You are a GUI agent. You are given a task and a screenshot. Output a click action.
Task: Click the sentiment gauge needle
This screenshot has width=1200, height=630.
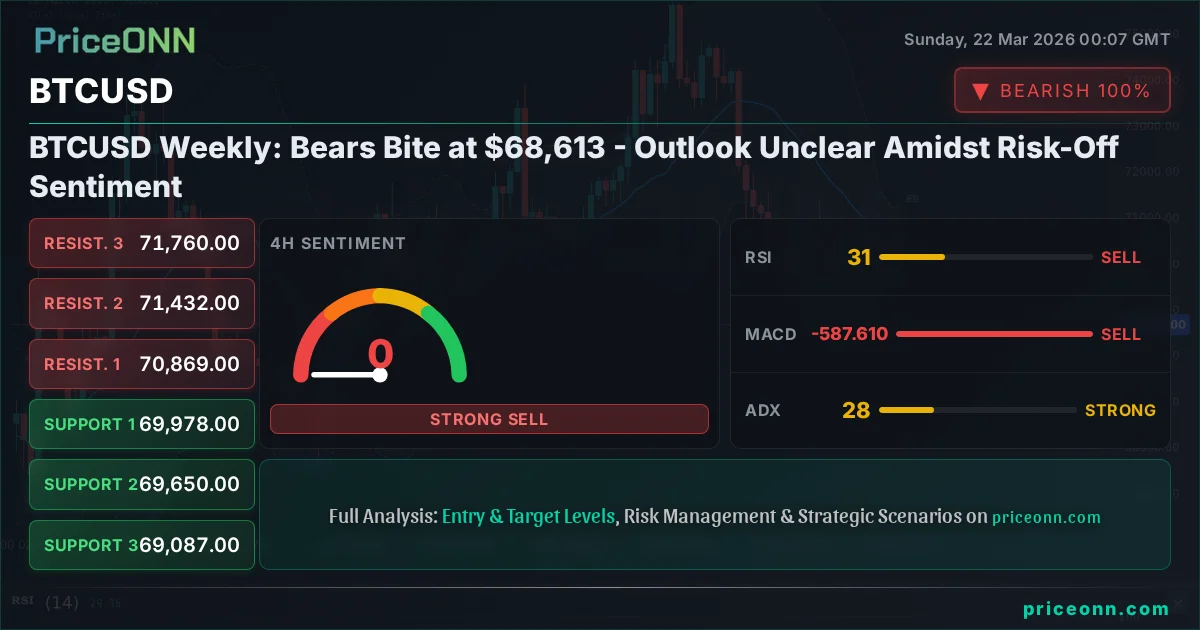click(346, 375)
